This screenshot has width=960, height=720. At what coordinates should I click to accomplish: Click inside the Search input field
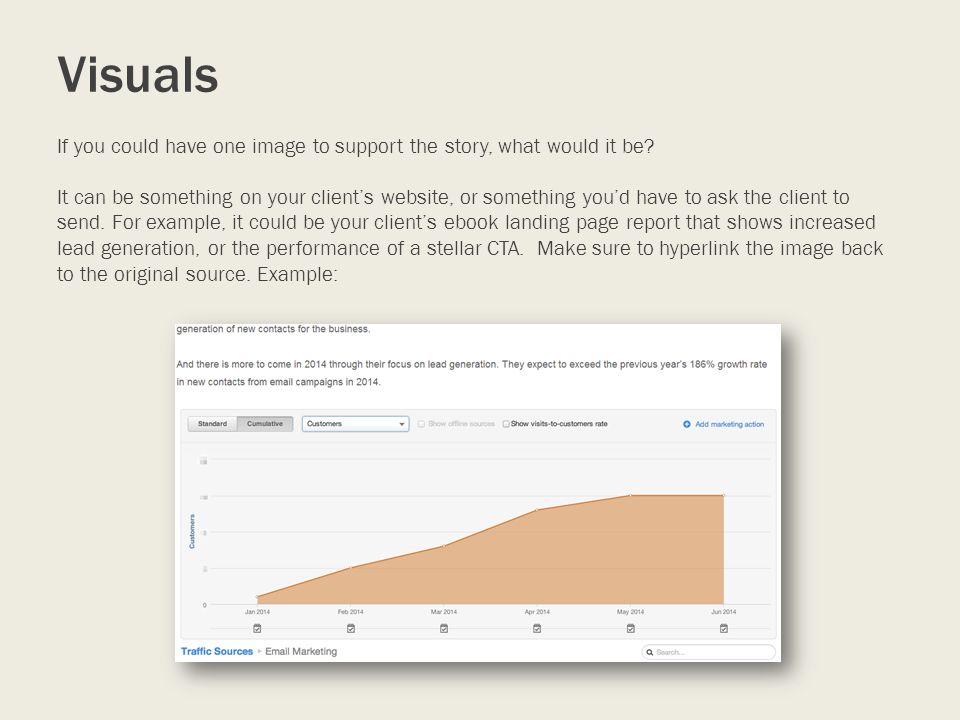pos(708,652)
